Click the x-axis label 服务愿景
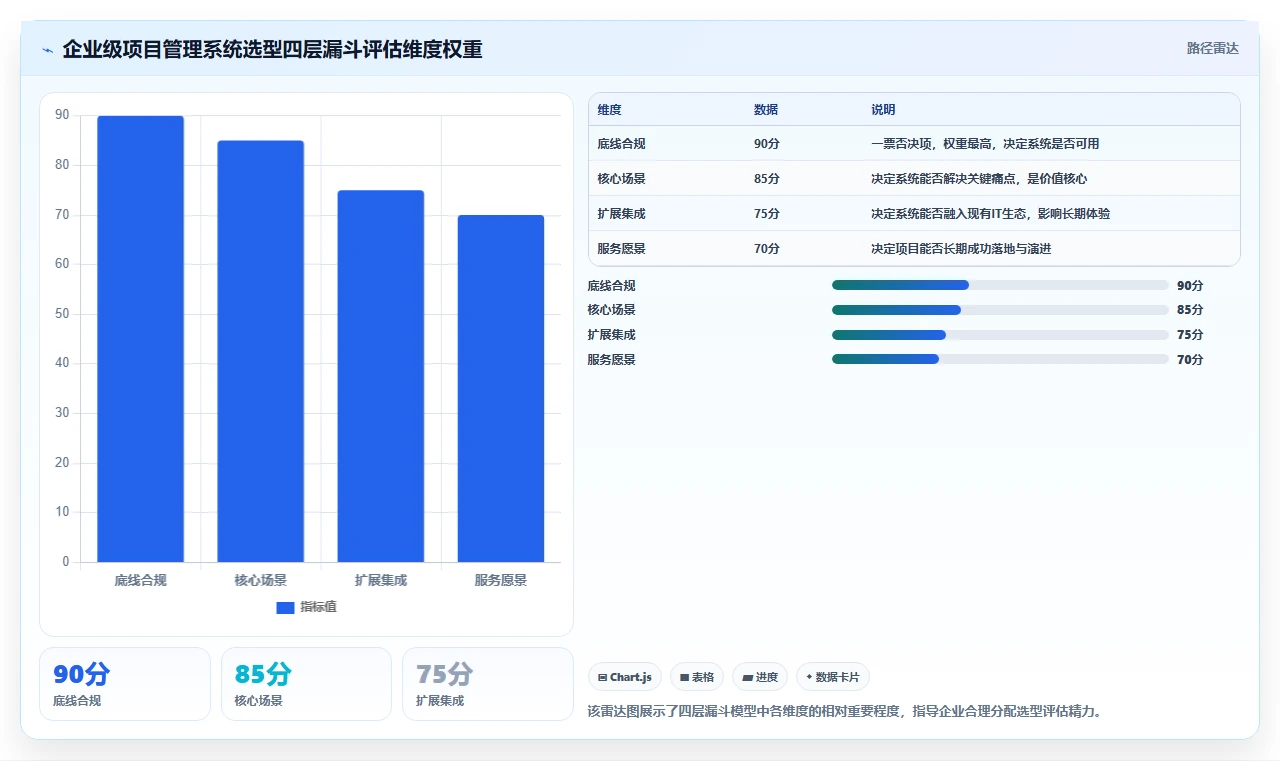This screenshot has width=1280, height=761. point(501,580)
